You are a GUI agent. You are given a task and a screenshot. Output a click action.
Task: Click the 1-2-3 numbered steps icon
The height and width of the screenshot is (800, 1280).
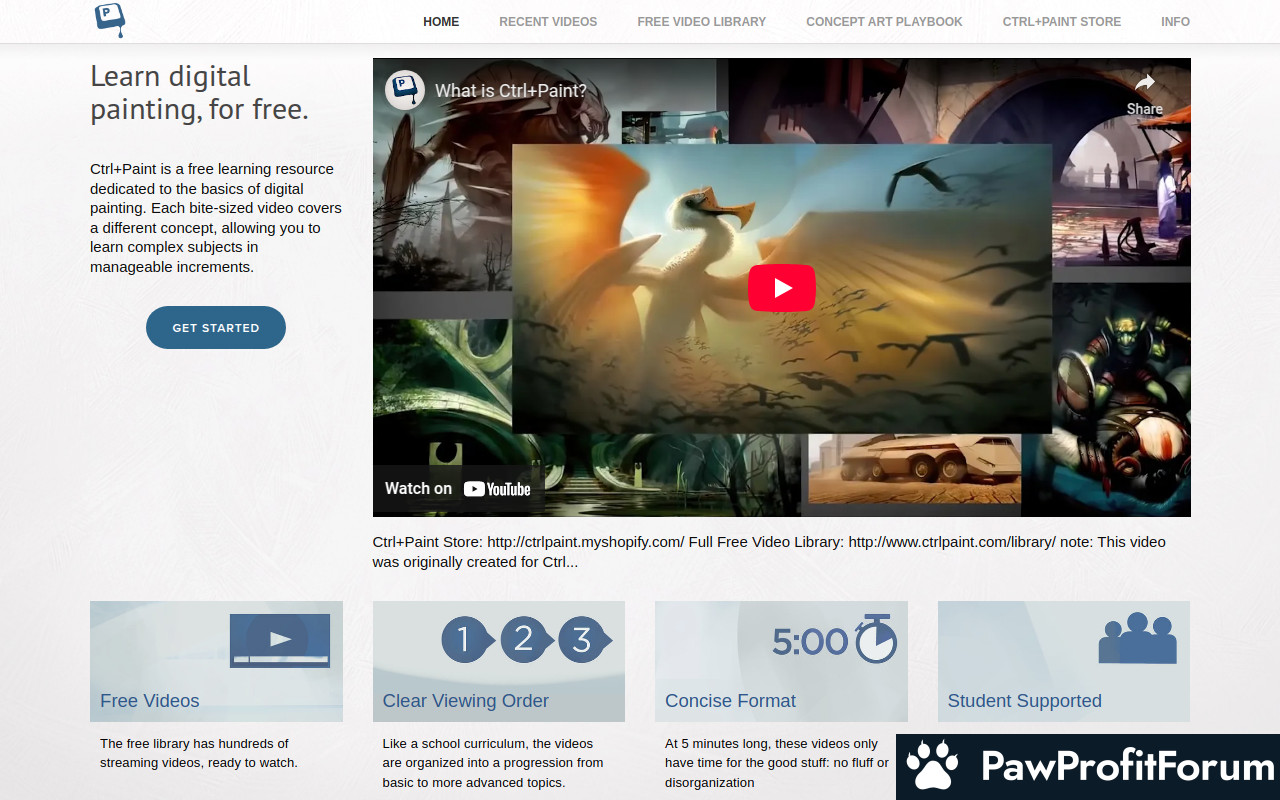[x=526, y=640]
